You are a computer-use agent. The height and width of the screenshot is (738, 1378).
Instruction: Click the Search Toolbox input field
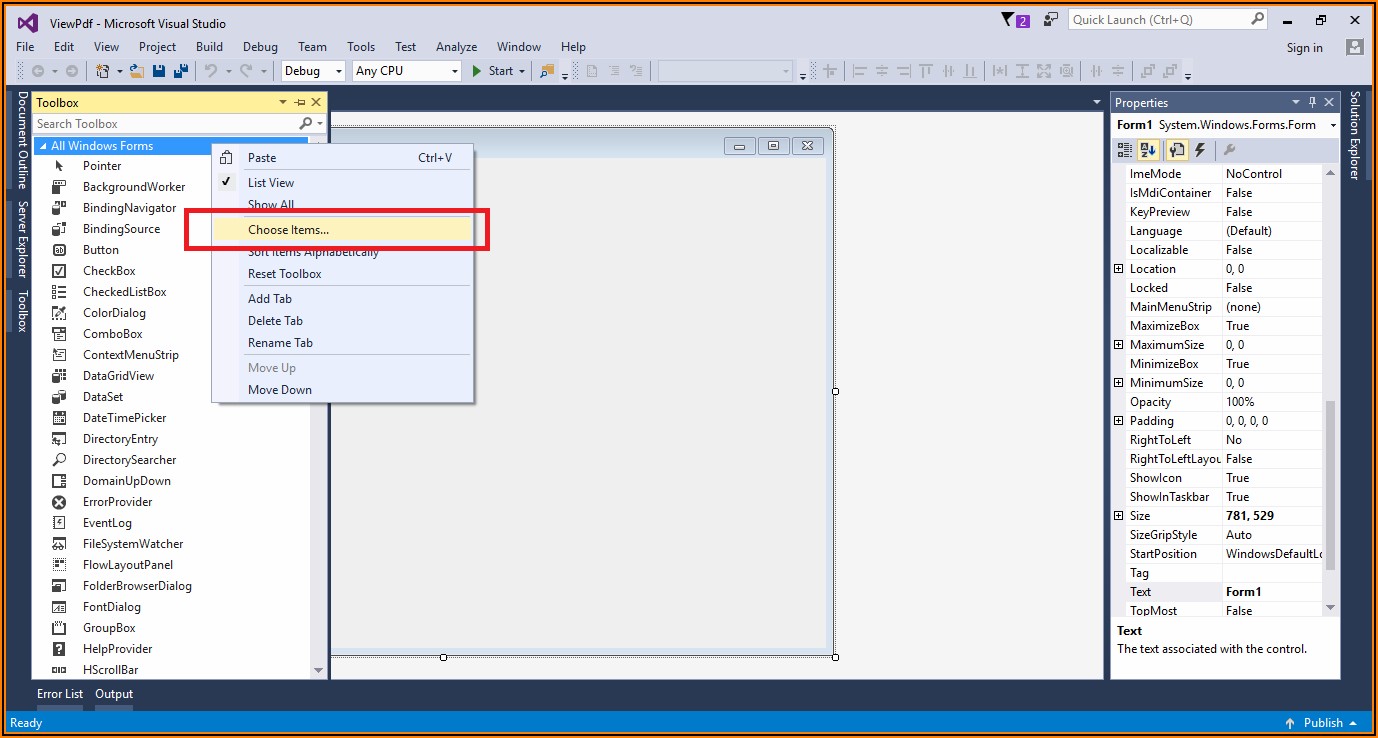point(165,124)
